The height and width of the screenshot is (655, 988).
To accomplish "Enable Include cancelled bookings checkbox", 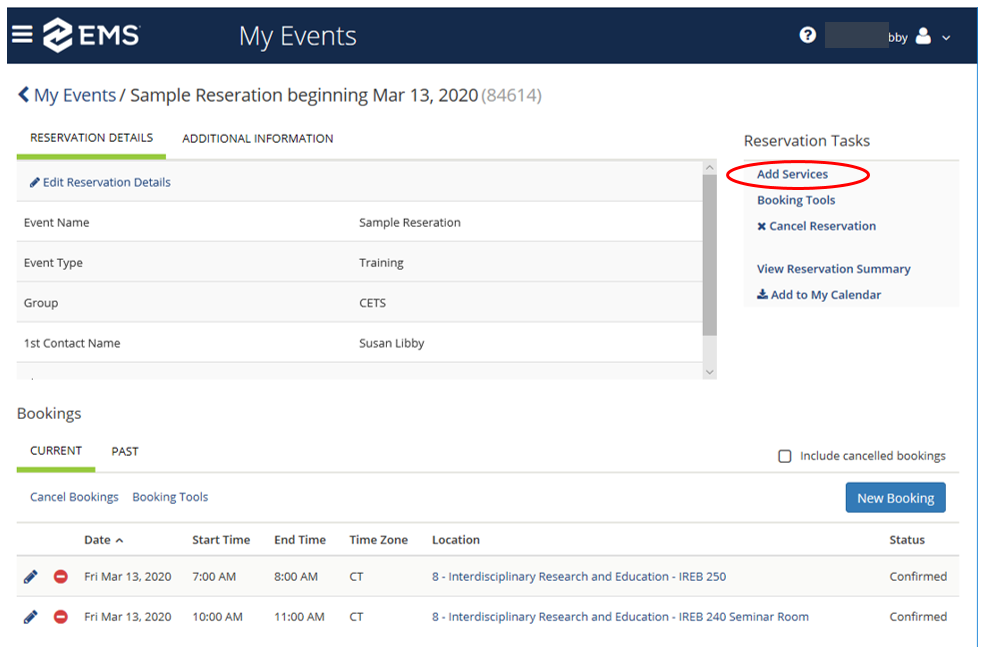I will (x=785, y=456).
